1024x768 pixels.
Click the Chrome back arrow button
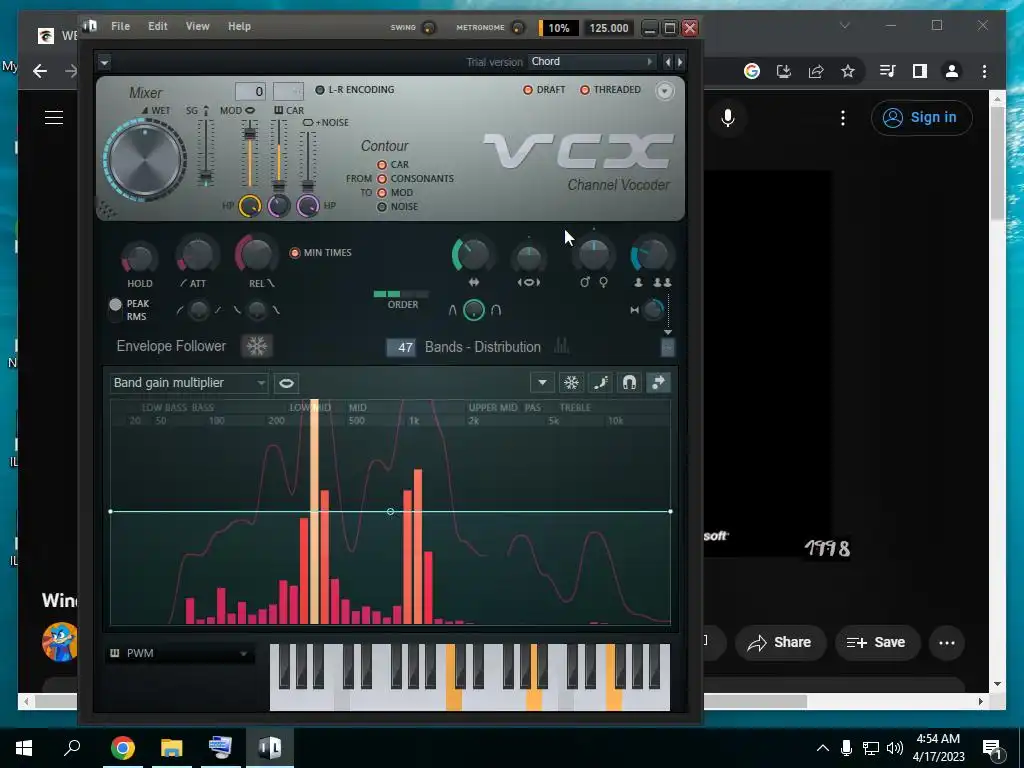pyautogui.click(x=40, y=71)
